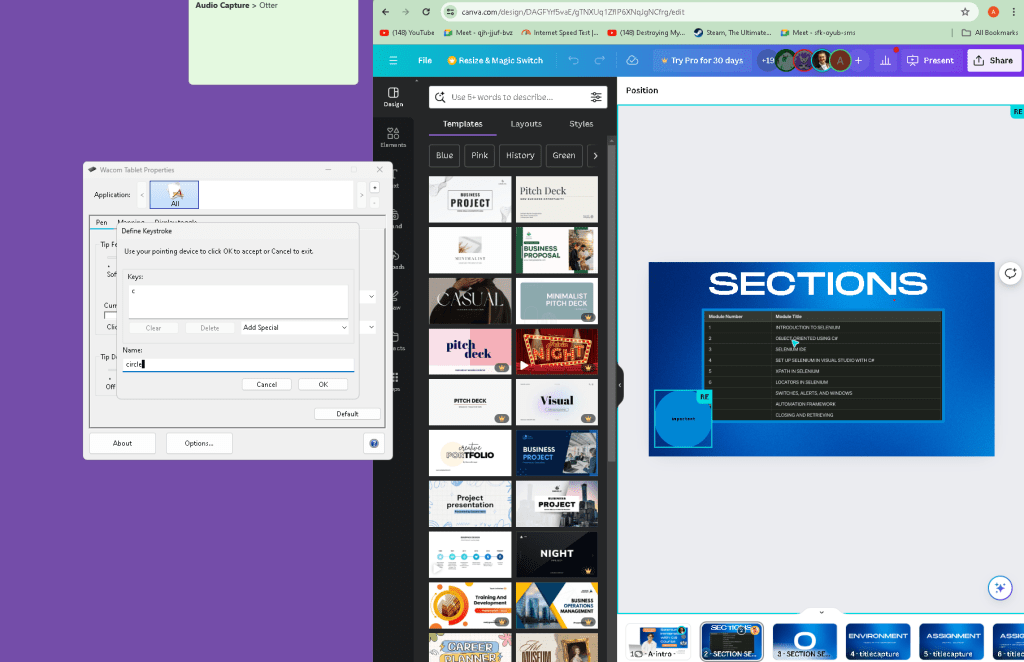Viewport: 1024px width, 662px height.
Task: Open Add Special dropdown in Define Keystroke
Action: tap(295, 328)
